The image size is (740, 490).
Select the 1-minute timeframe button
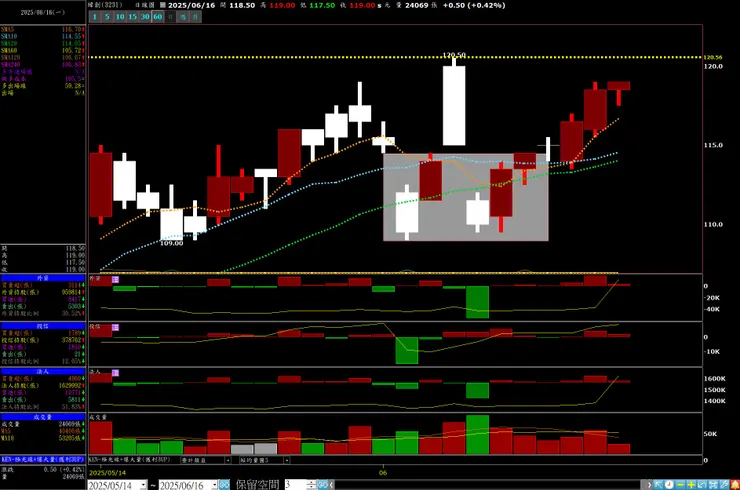(x=94, y=17)
